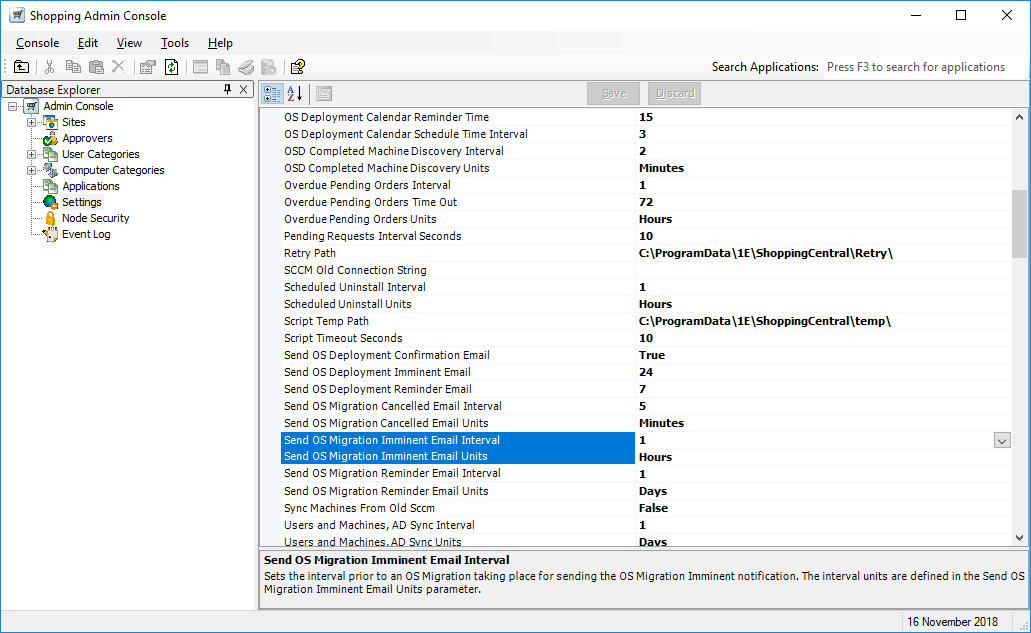Collapse the Admin Console root node
Image resolution: width=1031 pixels, height=633 pixels.
pyautogui.click(x=13, y=106)
